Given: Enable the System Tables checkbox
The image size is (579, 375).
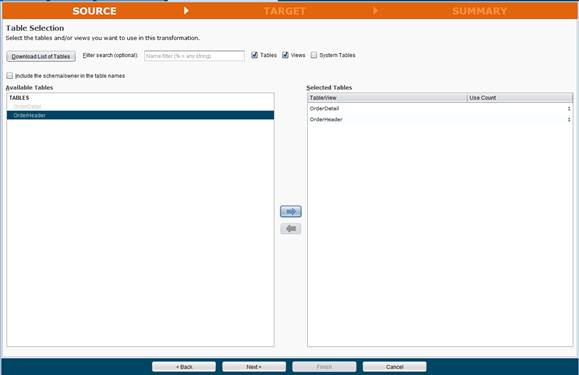Looking at the screenshot, I should point(314,55).
